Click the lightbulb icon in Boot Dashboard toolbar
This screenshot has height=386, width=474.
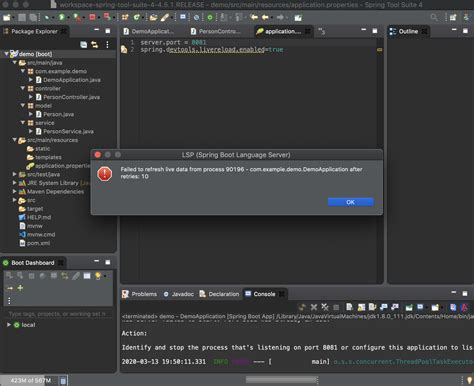click(x=98, y=276)
